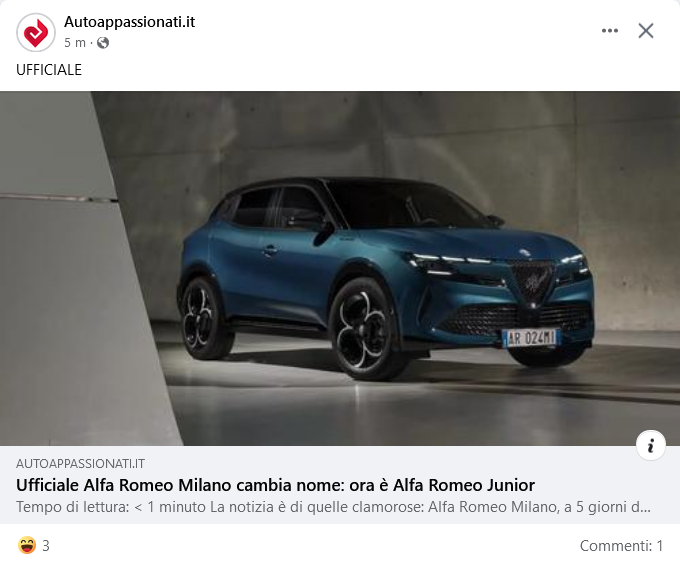Click the '5 m' post timestamp
Image resolution: width=680 pixels, height=563 pixels.
pyautogui.click(x=75, y=43)
